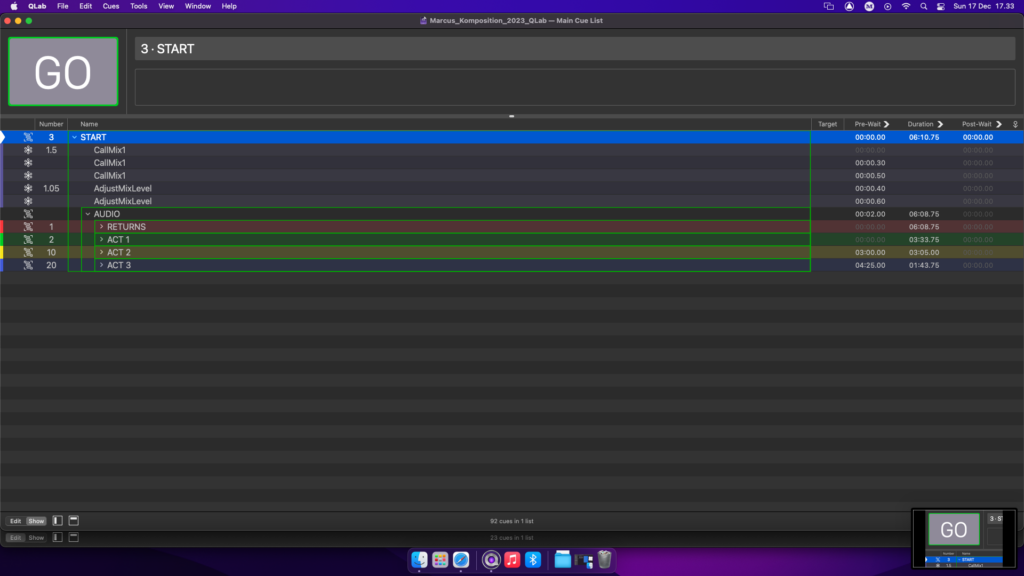This screenshot has width=1024, height=576.
Task: Toggle the Pre-Wait column arrow
Action: click(886, 124)
